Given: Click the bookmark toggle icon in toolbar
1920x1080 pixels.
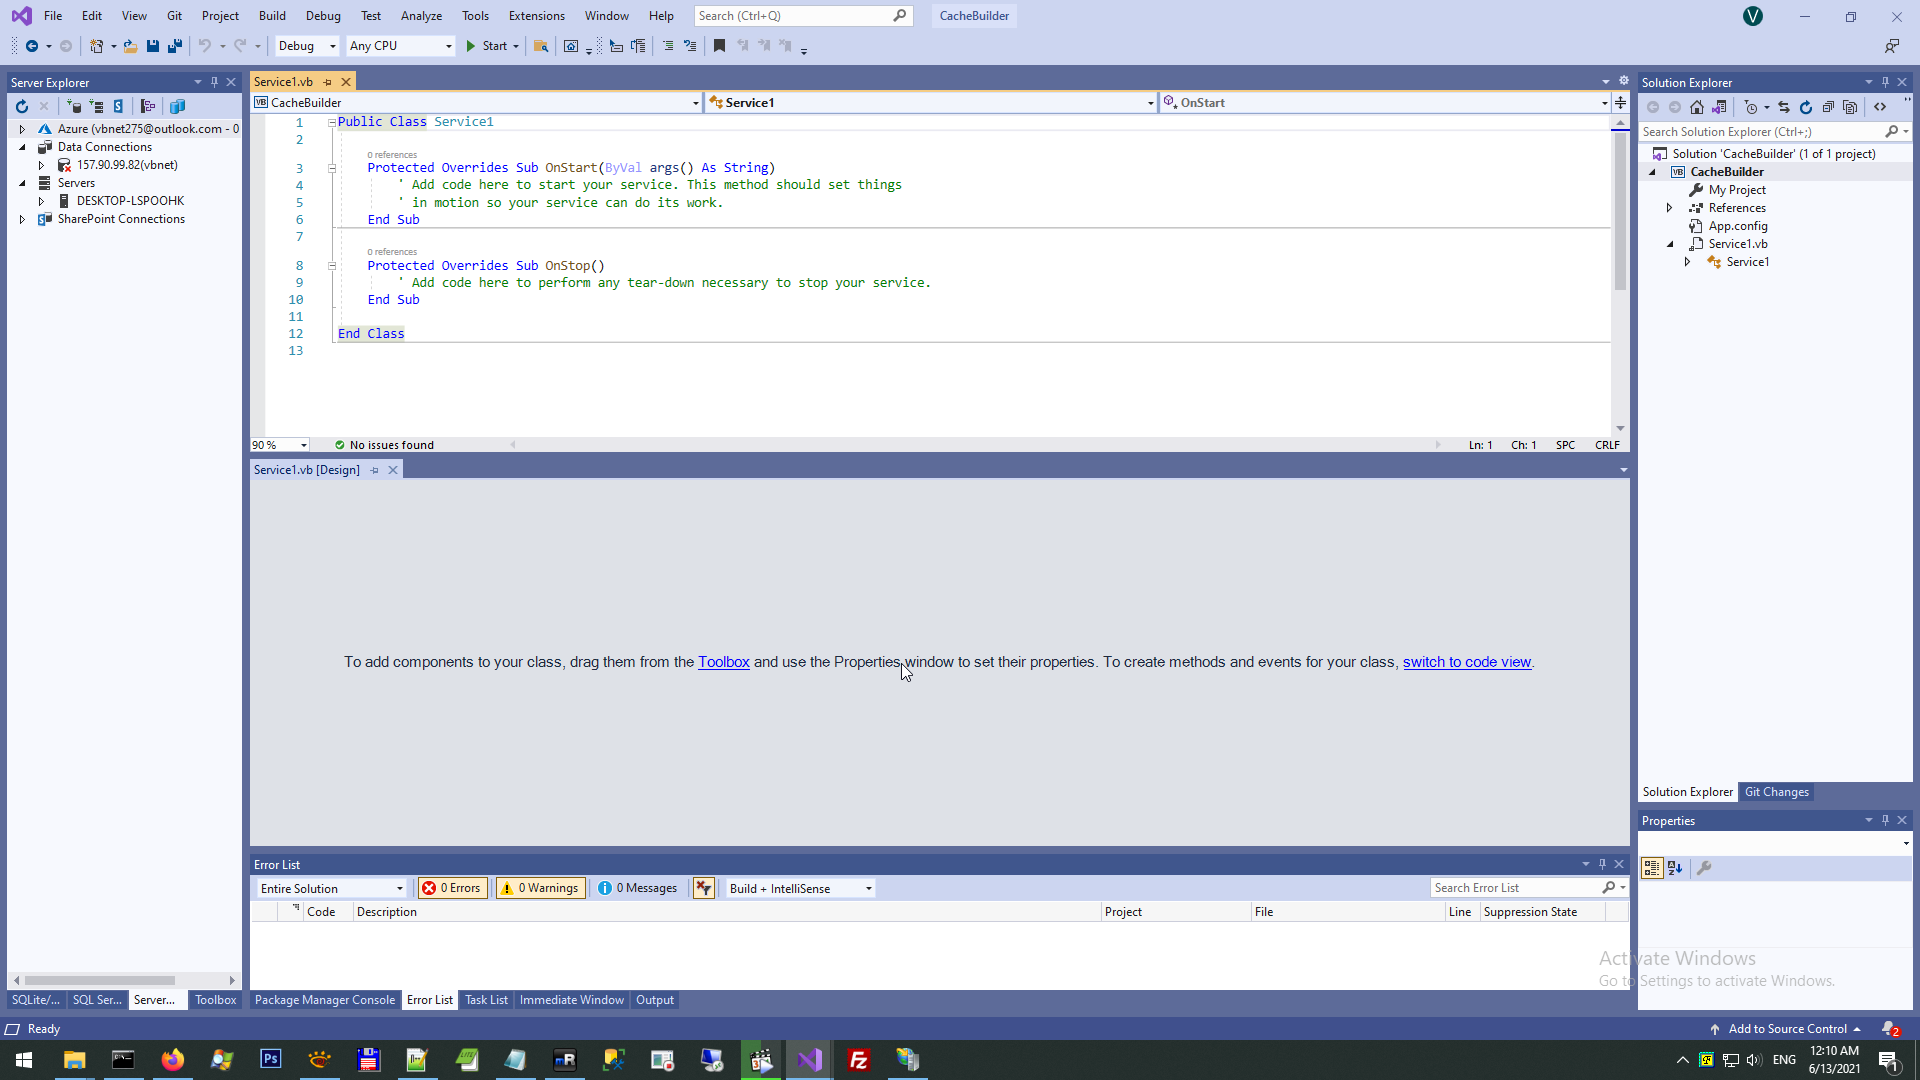Looking at the screenshot, I should tap(719, 46).
